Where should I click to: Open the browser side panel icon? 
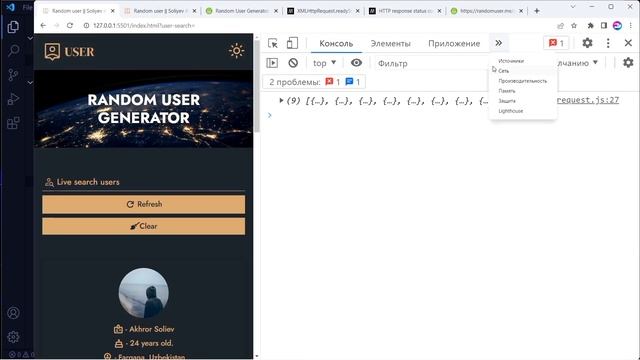[x=604, y=25]
